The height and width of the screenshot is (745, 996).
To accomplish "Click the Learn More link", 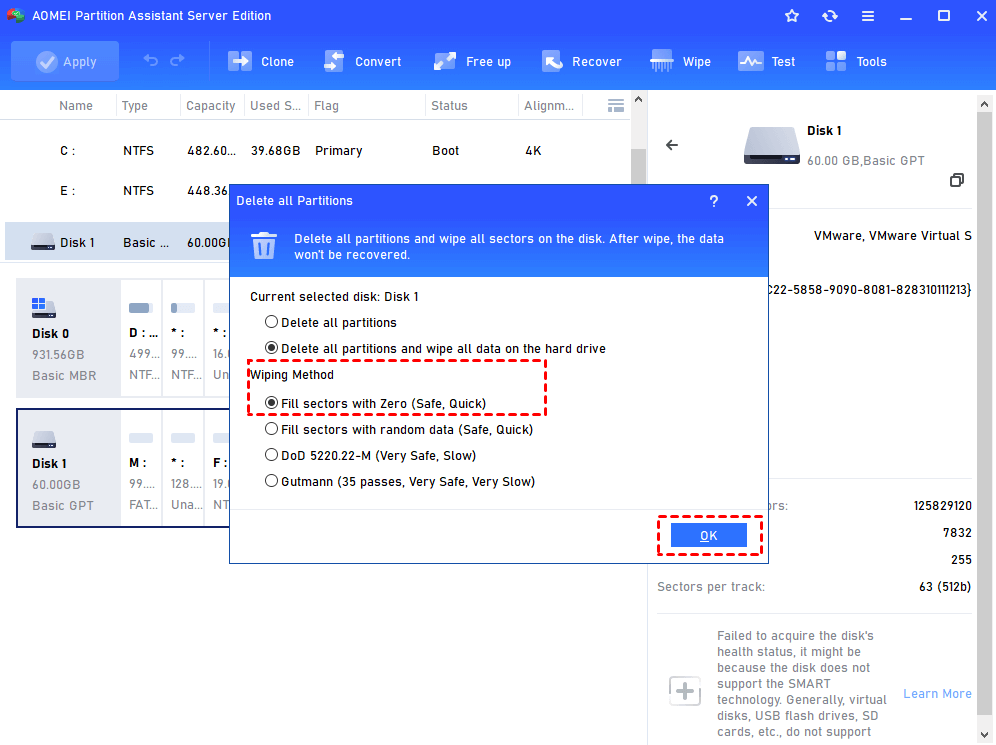I will (x=937, y=694).
